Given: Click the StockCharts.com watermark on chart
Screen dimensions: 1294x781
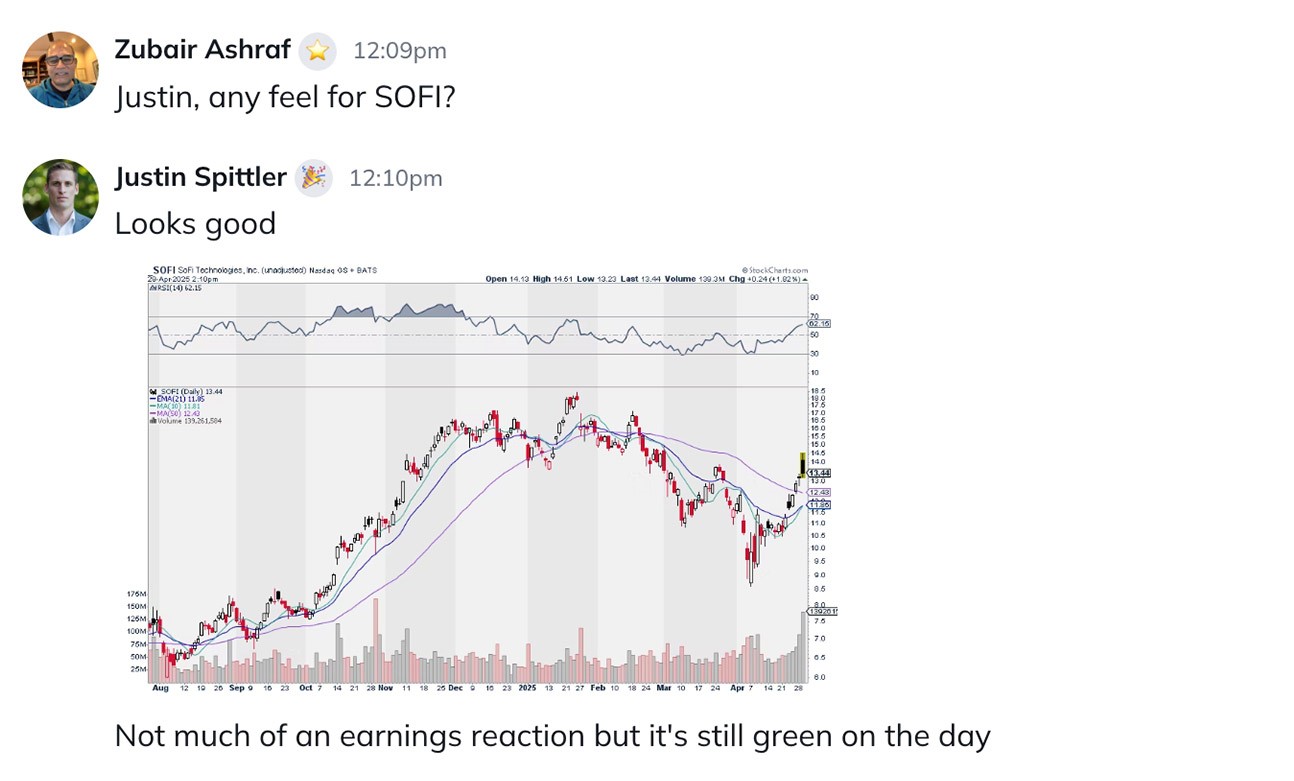Looking at the screenshot, I should click(x=774, y=270).
